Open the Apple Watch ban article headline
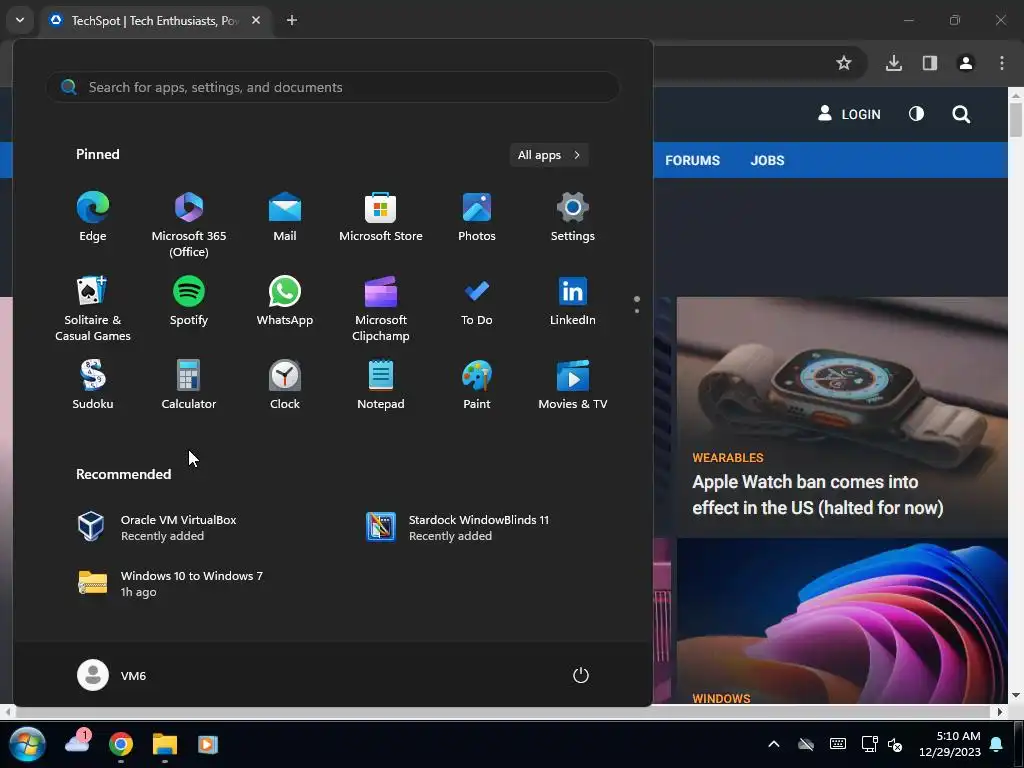The width and height of the screenshot is (1024, 768). pyautogui.click(x=818, y=494)
